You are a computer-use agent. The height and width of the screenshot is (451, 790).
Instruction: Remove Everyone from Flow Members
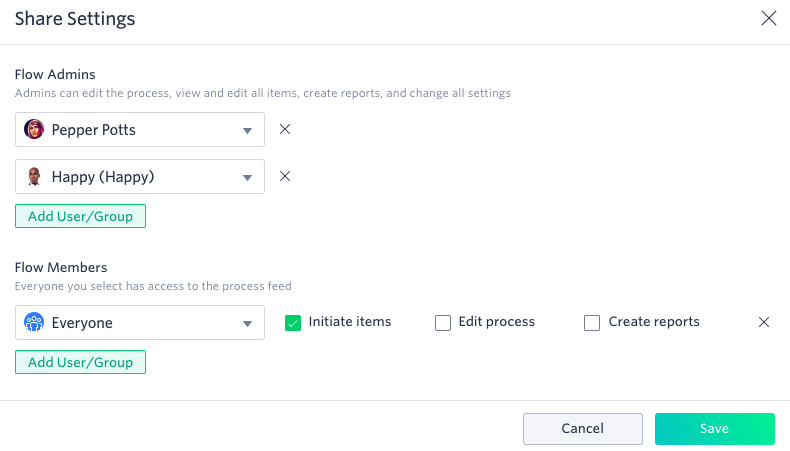(x=764, y=322)
